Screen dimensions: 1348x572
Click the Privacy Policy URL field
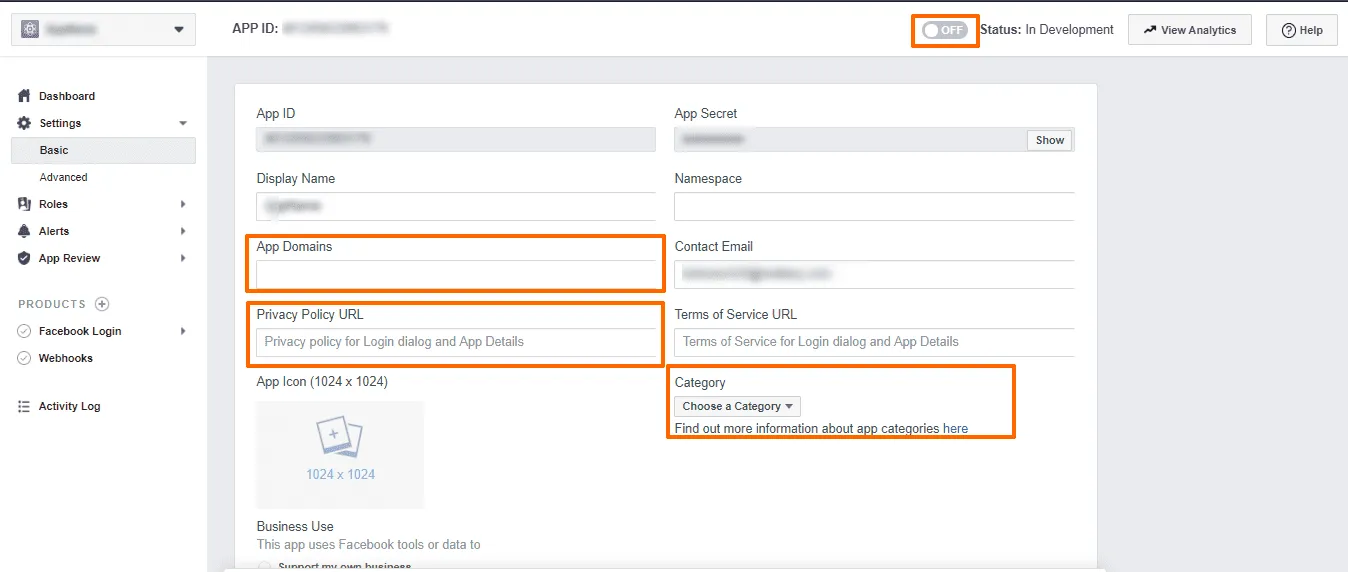[x=456, y=342]
